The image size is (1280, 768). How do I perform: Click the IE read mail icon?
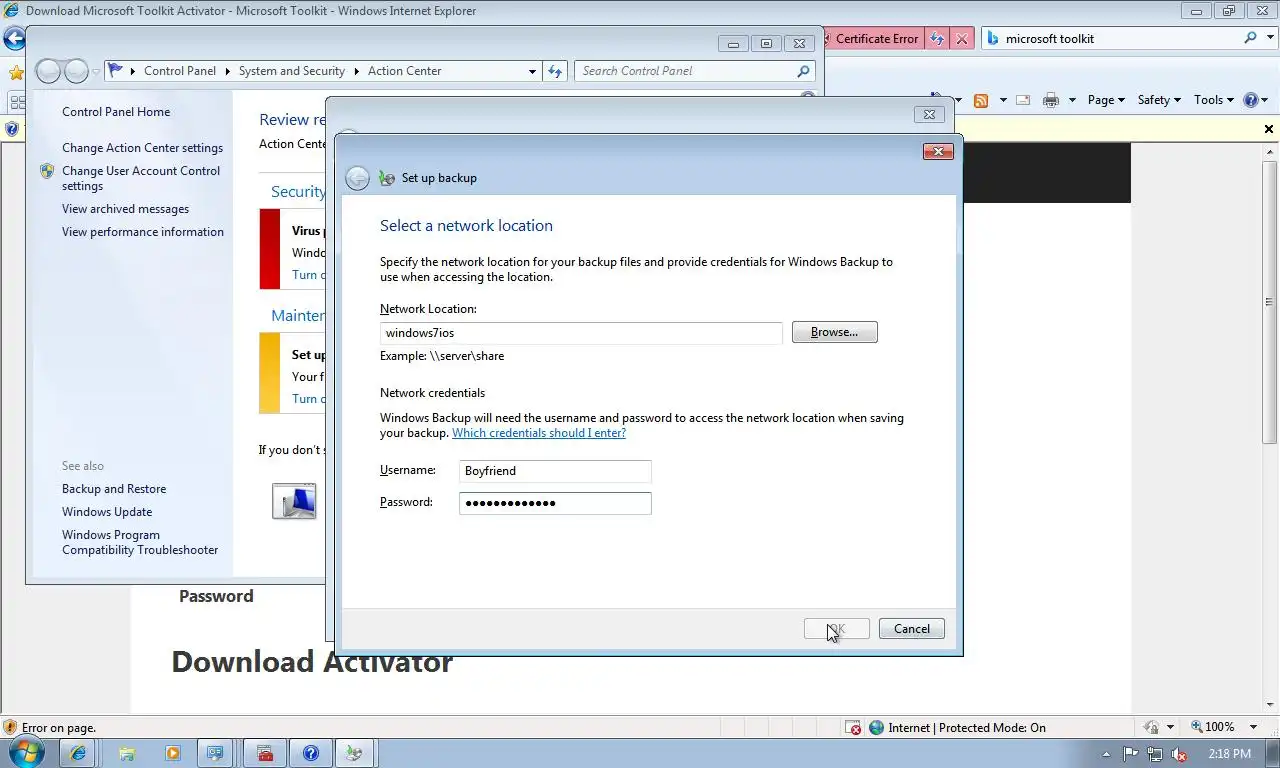point(1023,100)
